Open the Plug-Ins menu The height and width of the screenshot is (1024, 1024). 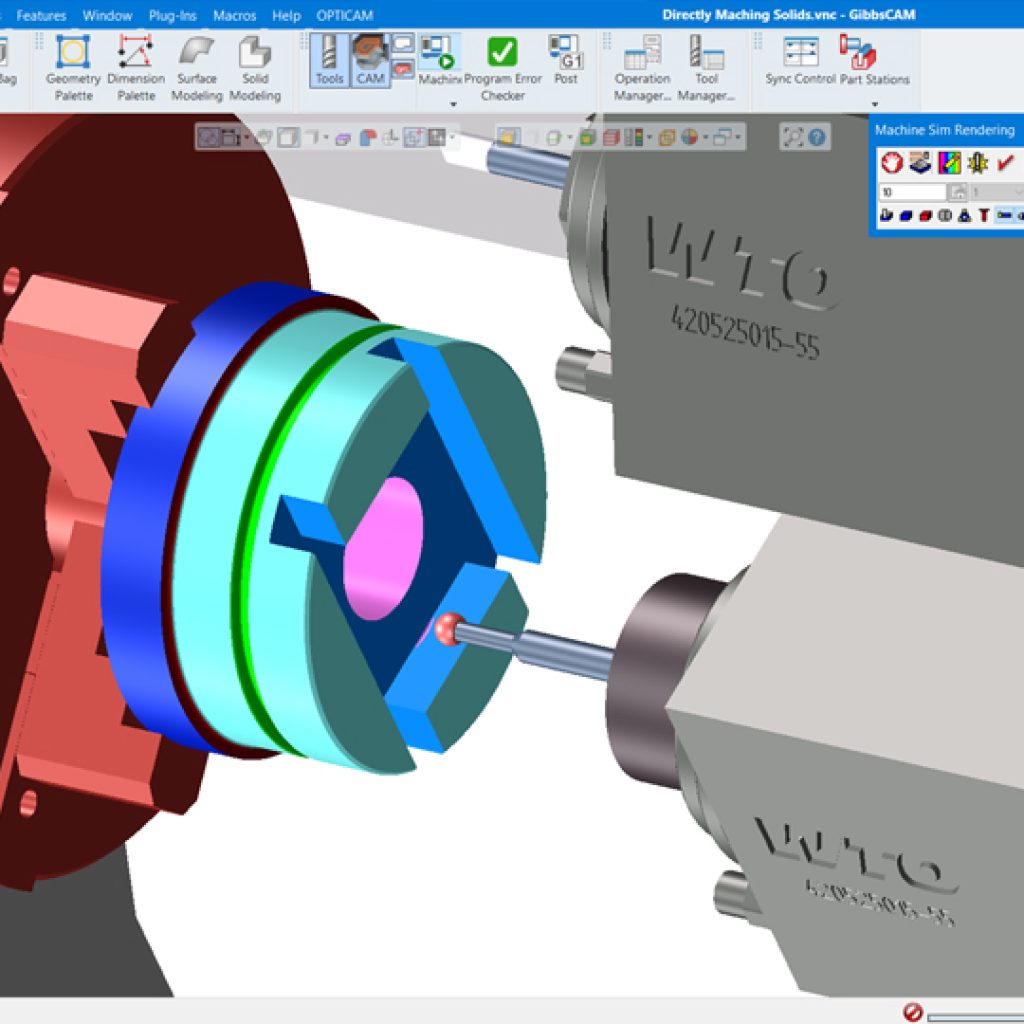[172, 16]
